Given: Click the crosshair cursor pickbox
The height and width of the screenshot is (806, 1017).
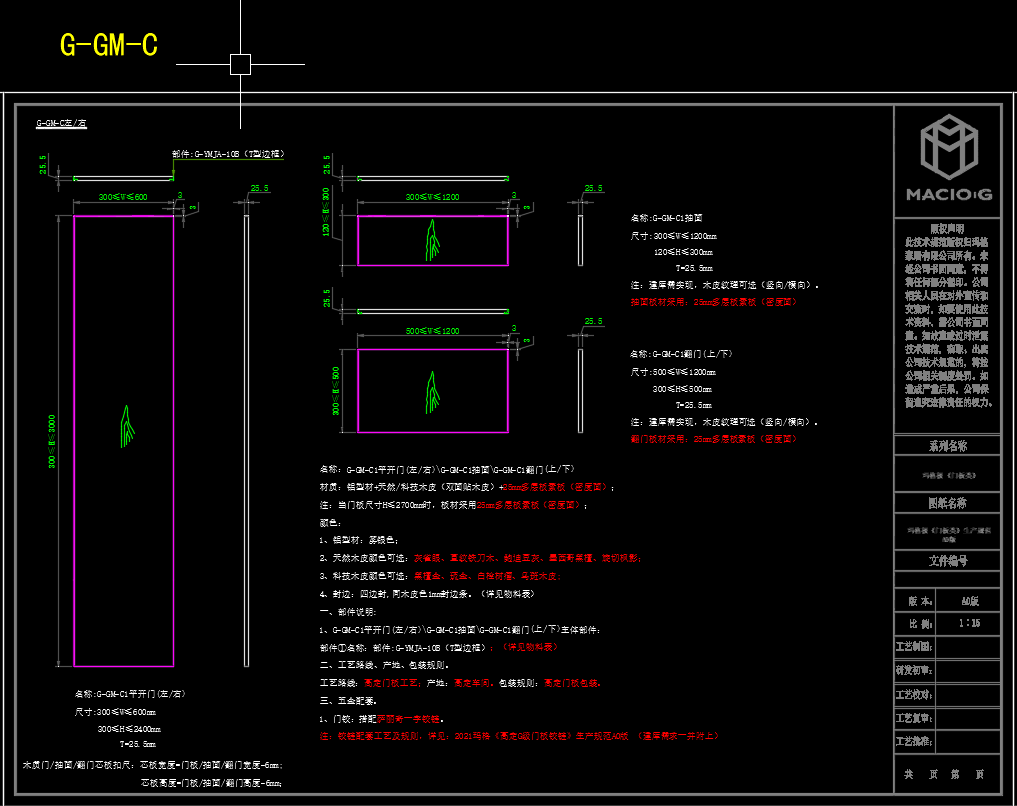Looking at the screenshot, I should tap(240, 65).
